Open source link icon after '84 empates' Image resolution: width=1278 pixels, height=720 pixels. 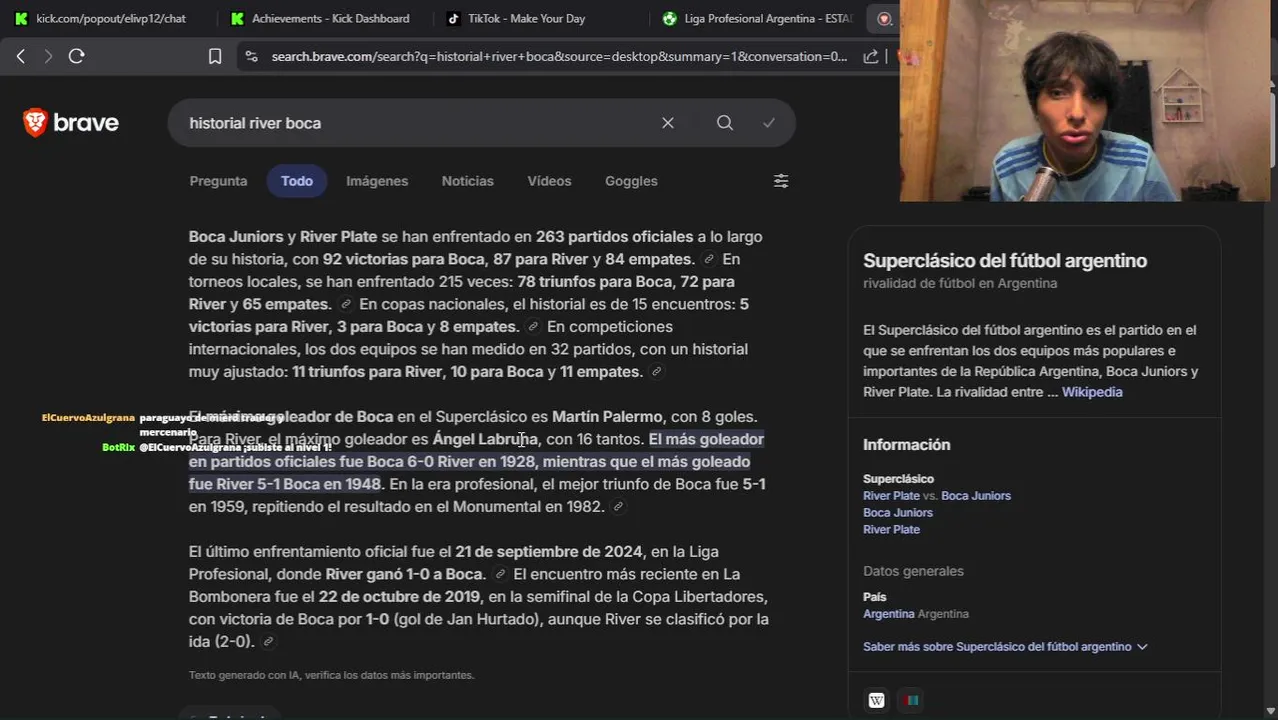coord(709,260)
